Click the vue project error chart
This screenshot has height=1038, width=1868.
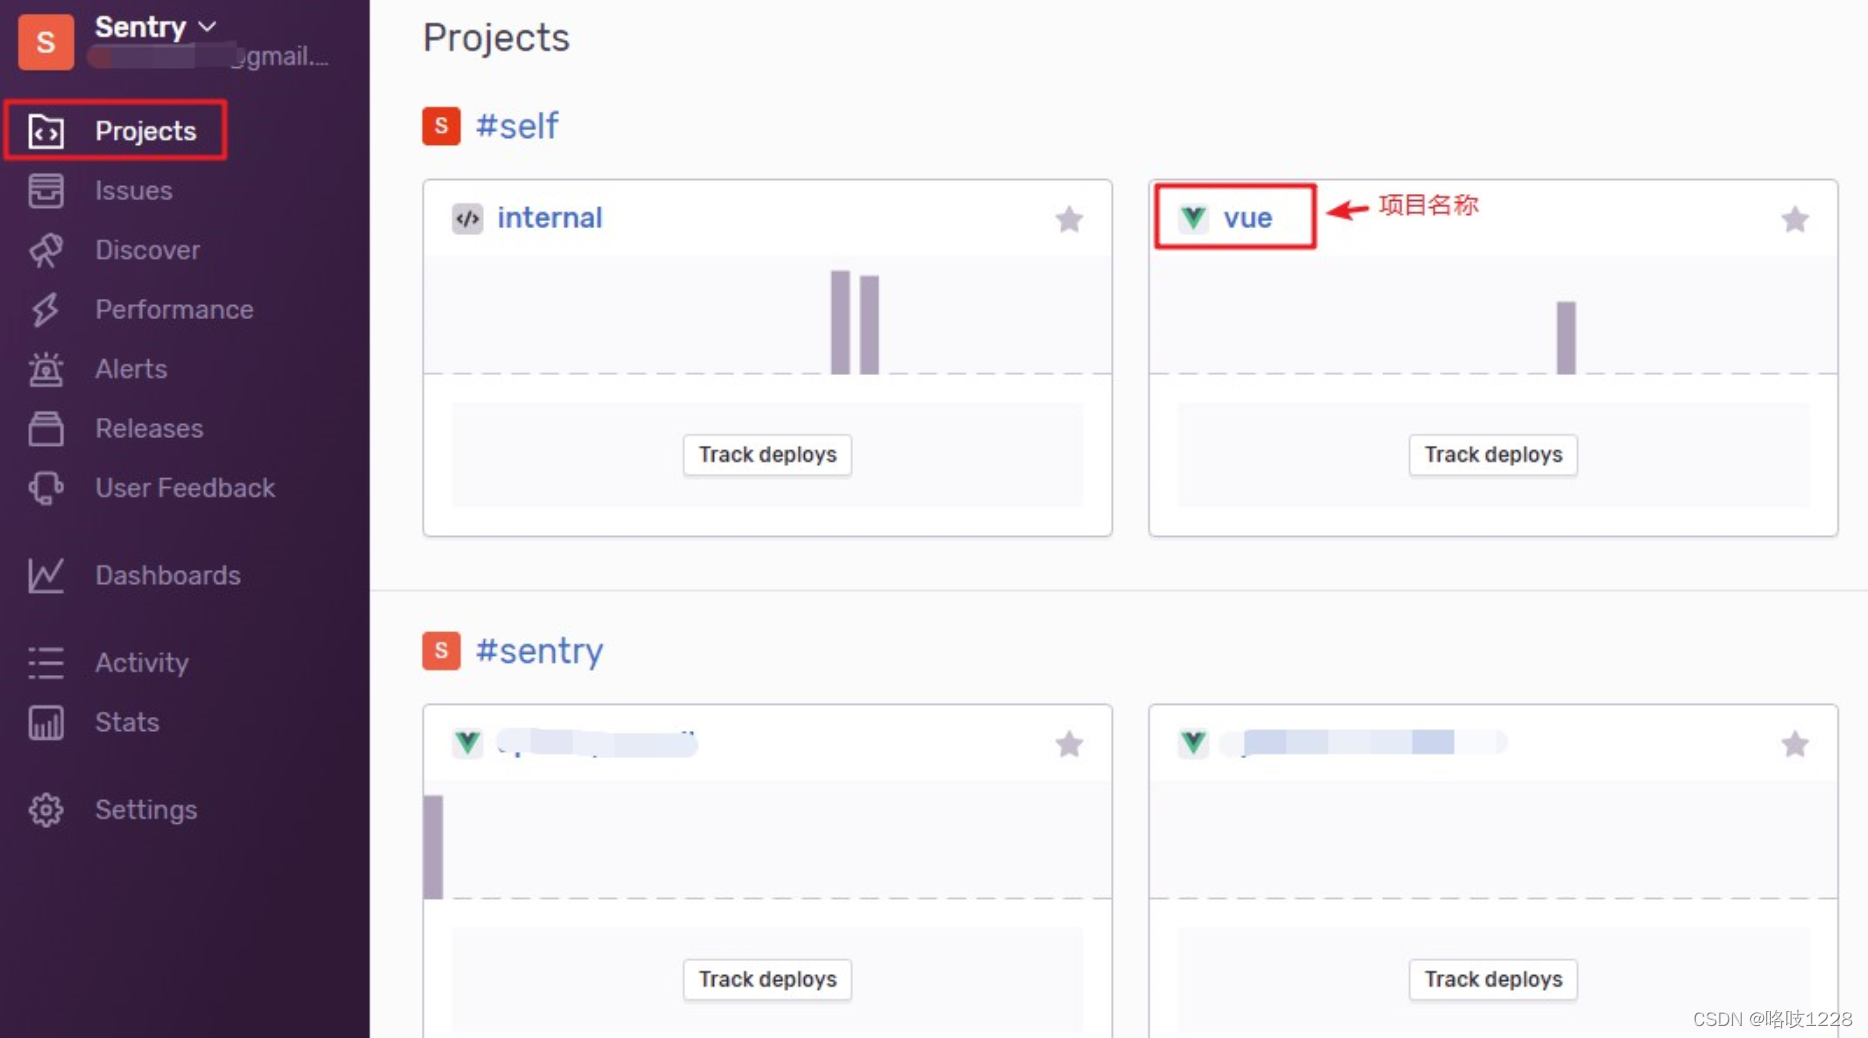click(x=1493, y=316)
